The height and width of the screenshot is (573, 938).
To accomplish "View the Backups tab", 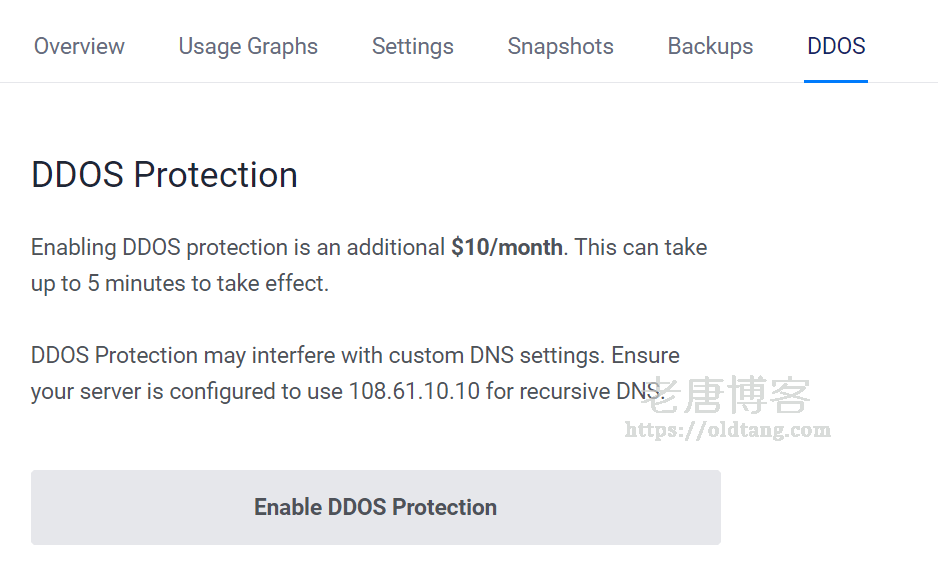I will click(710, 47).
